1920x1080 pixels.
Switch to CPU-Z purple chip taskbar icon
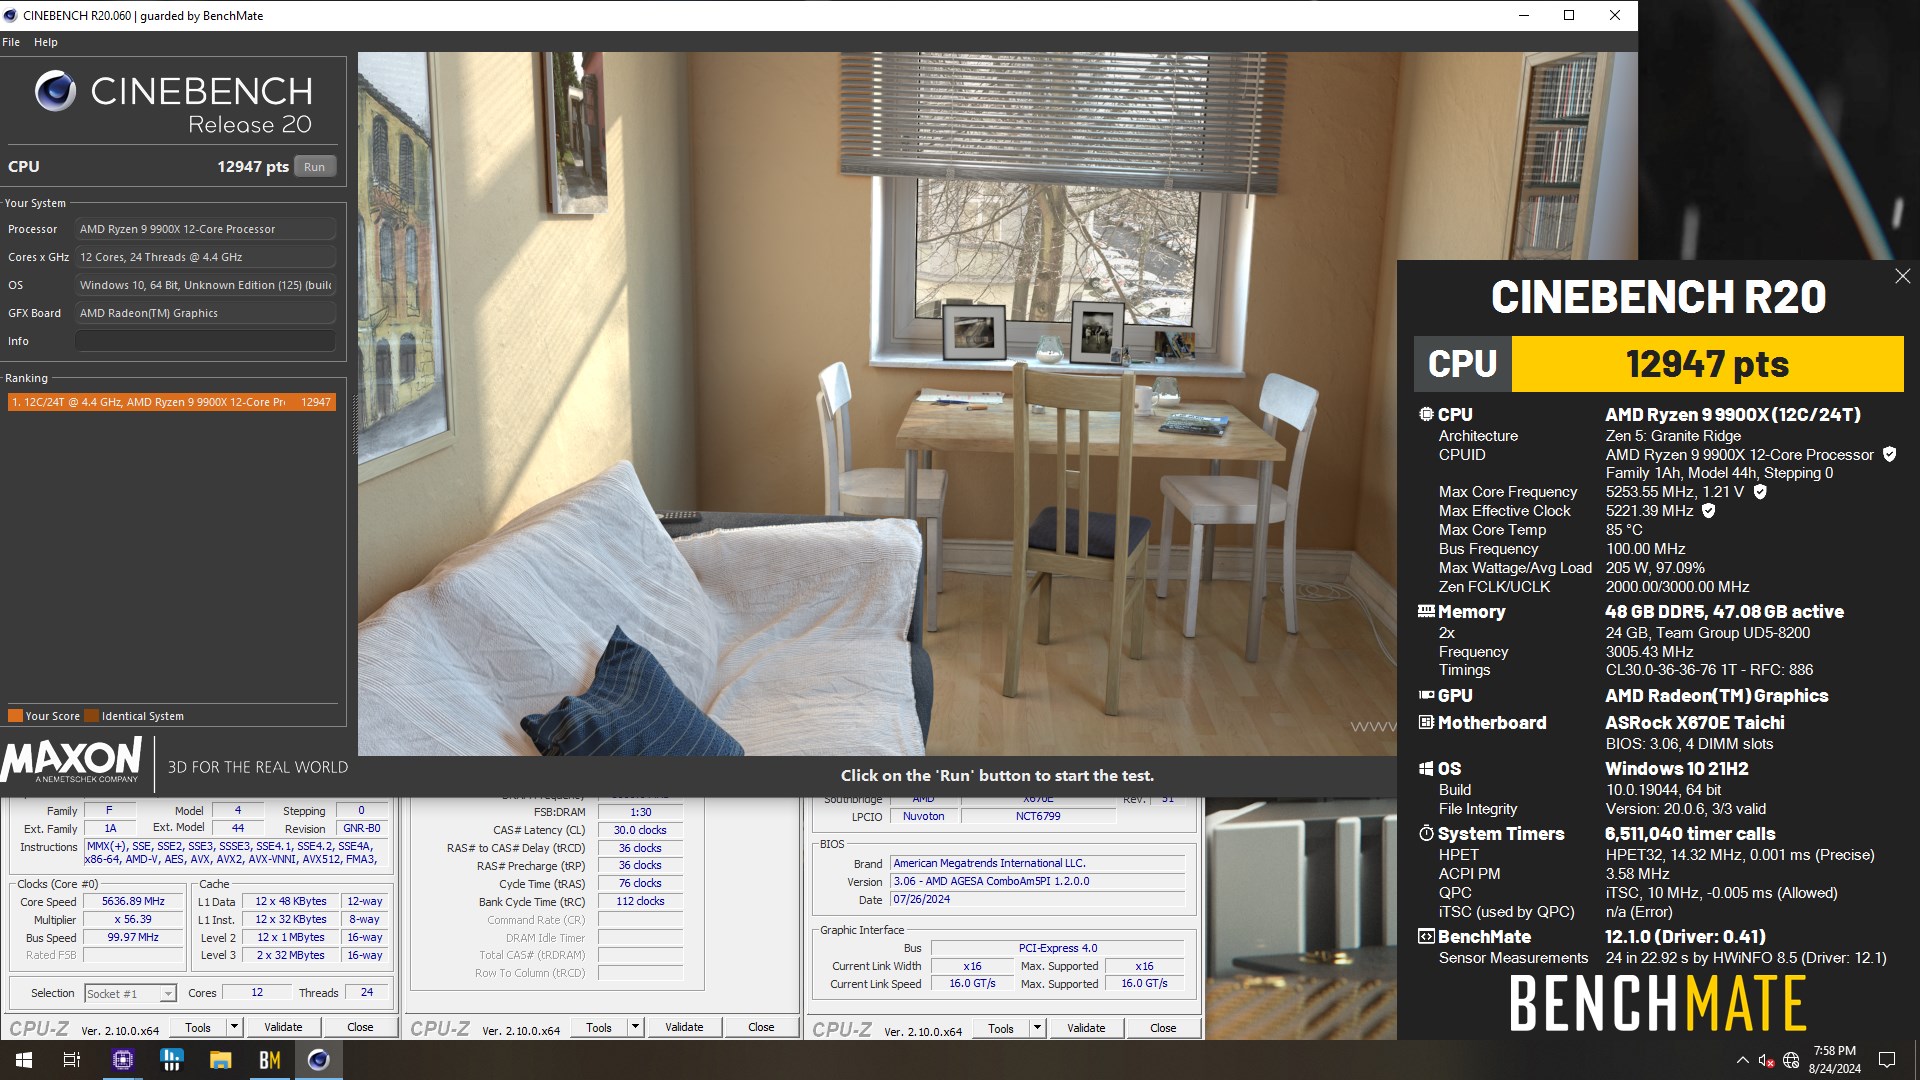(x=122, y=1060)
